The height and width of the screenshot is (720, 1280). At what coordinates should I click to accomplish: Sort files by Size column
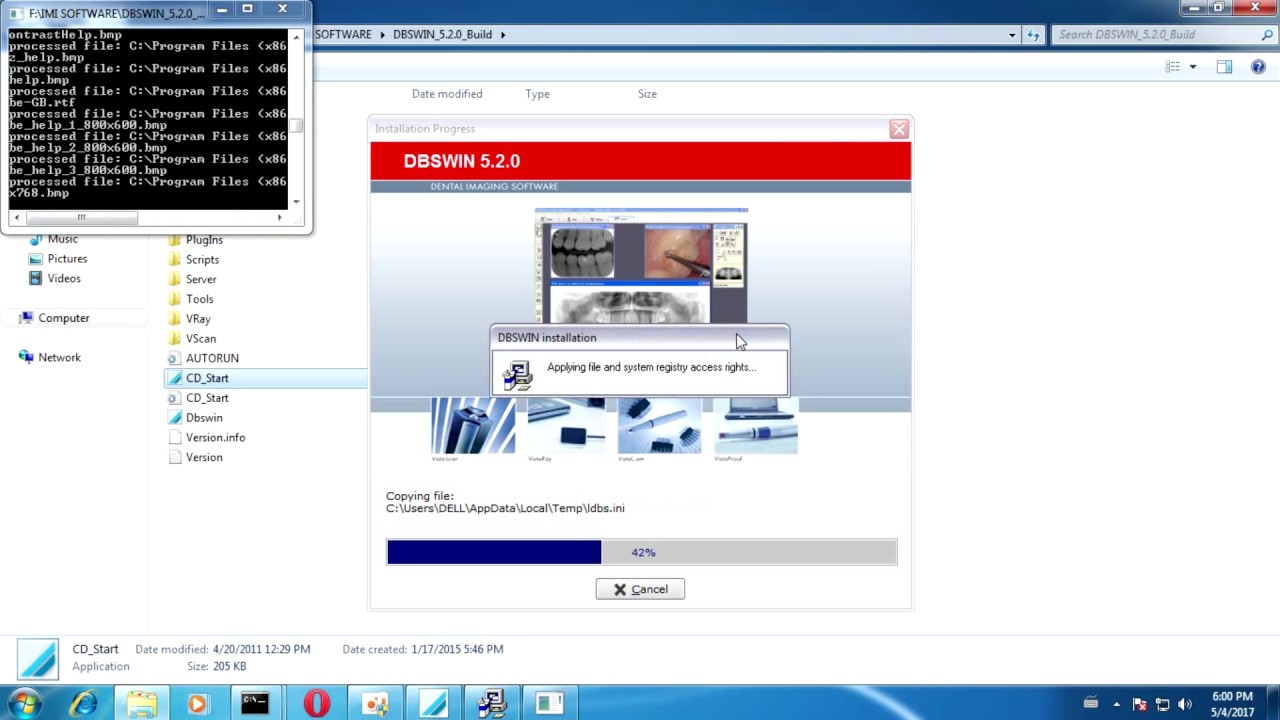tap(647, 94)
